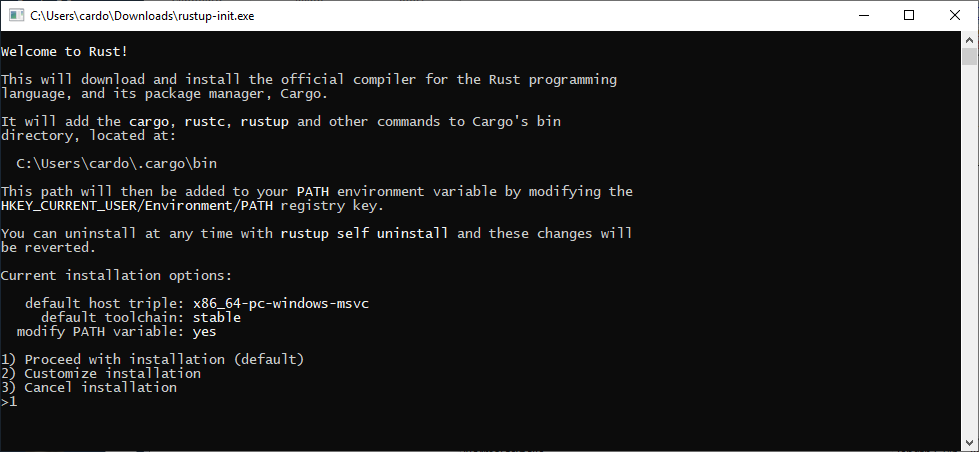Viewport: 979px width, 452px height.
Task: Click the Customize installation option line
Action: (x=101, y=374)
